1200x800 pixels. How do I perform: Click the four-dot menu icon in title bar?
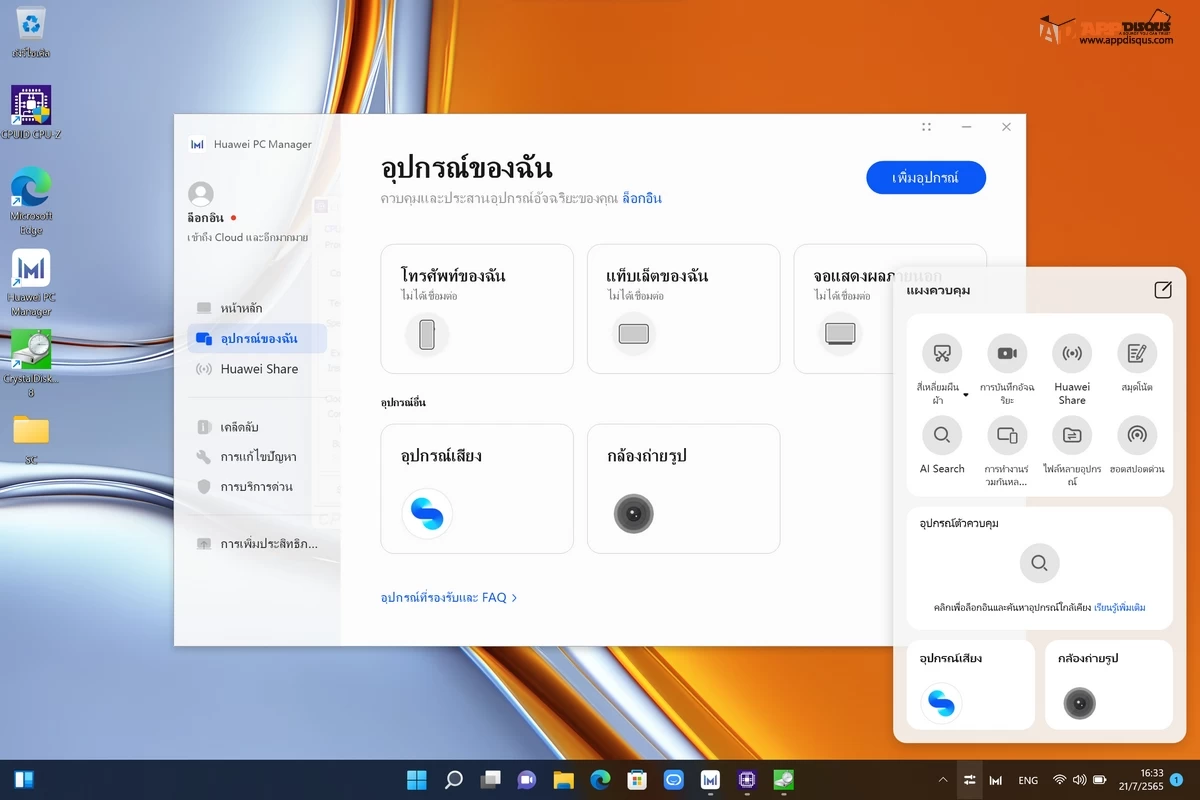tap(926, 127)
